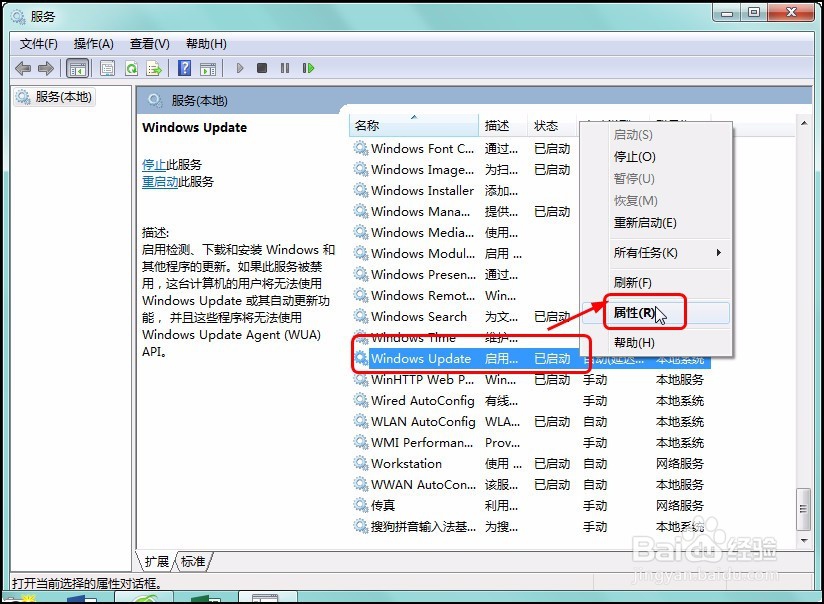Click gear icon of Wired AutoConfig row
The image size is (824, 604).
360,401
